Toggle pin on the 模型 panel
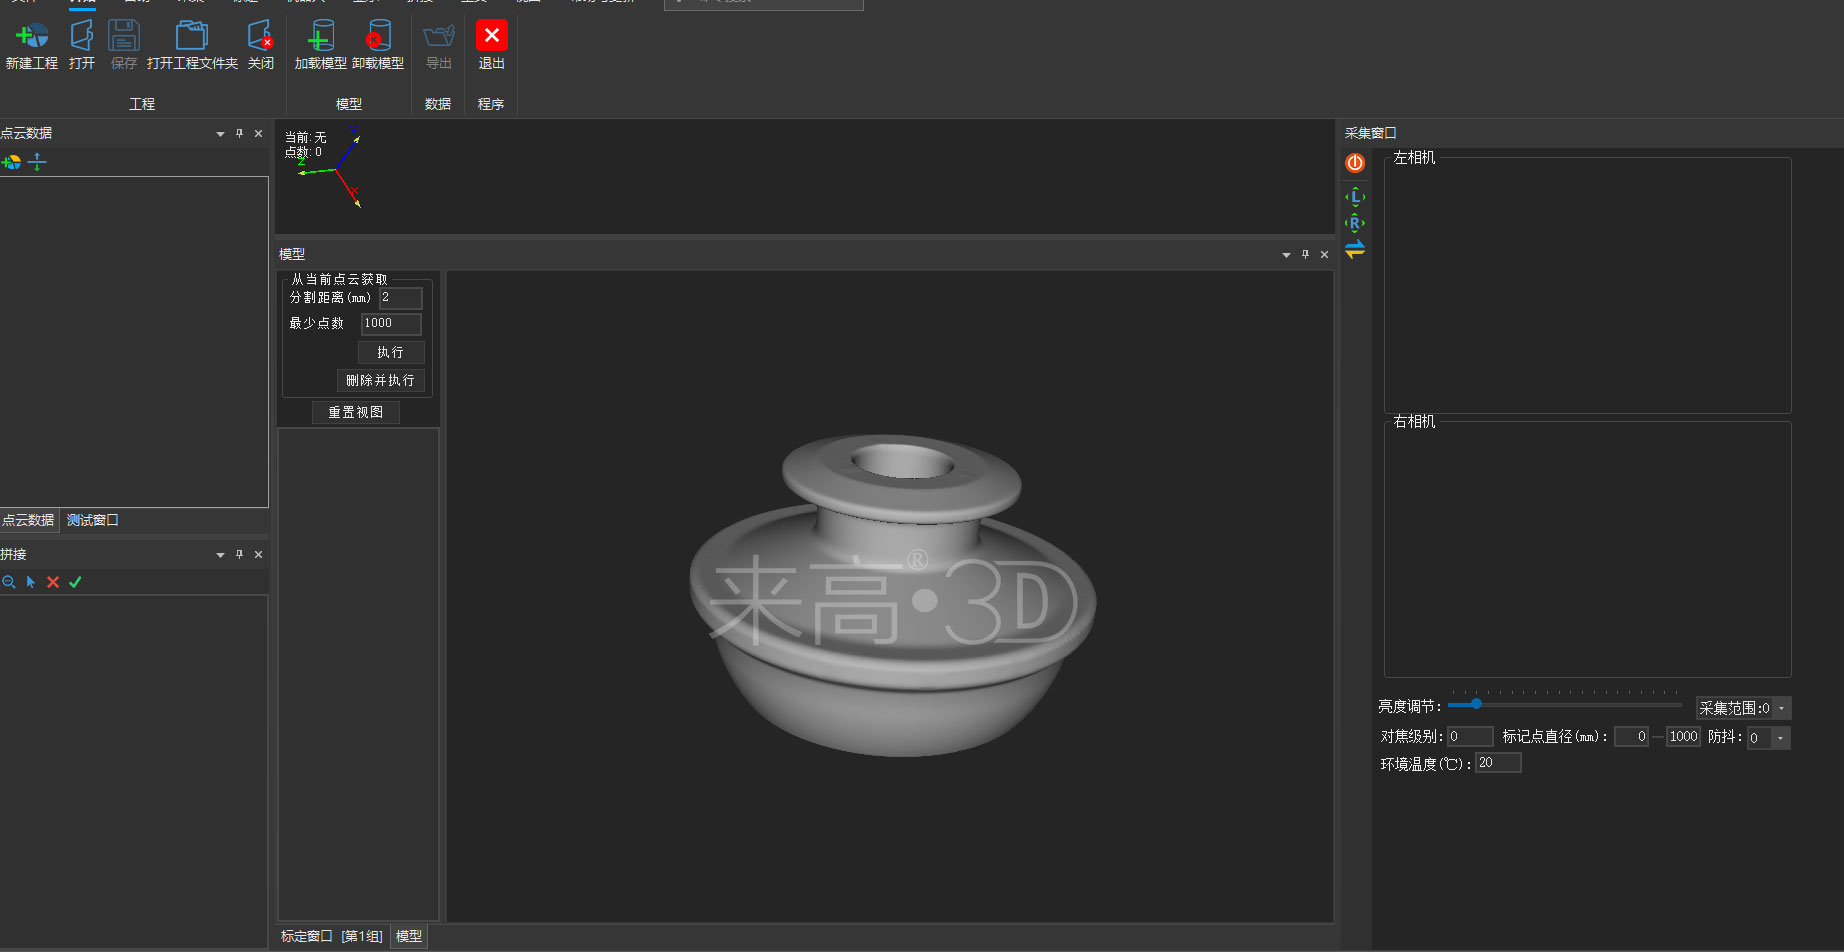Screen dimensions: 1844x952 tap(1305, 255)
